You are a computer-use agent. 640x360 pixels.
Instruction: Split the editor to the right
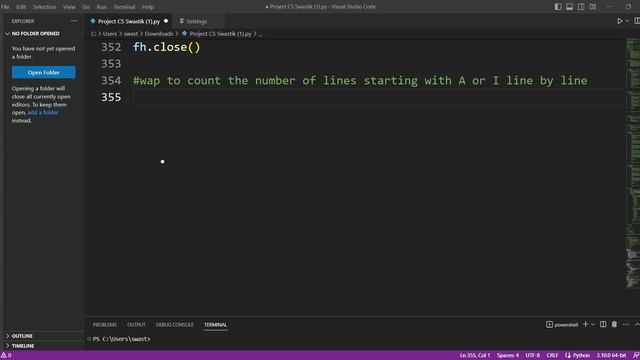tap(637, 21)
